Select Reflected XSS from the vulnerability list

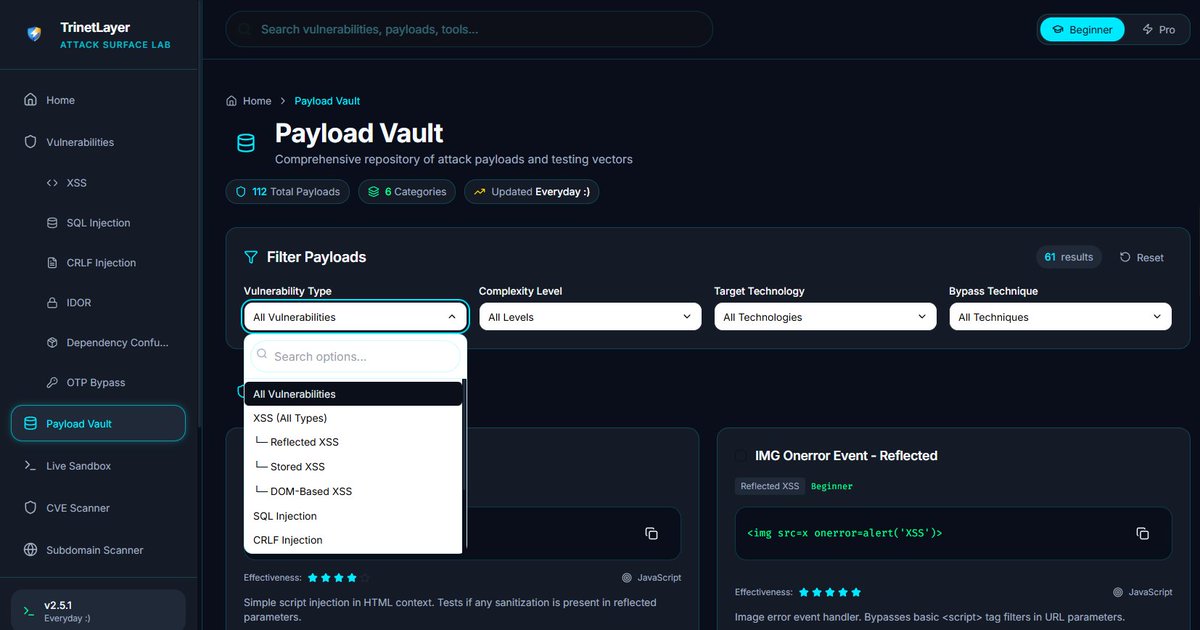pos(304,442)
